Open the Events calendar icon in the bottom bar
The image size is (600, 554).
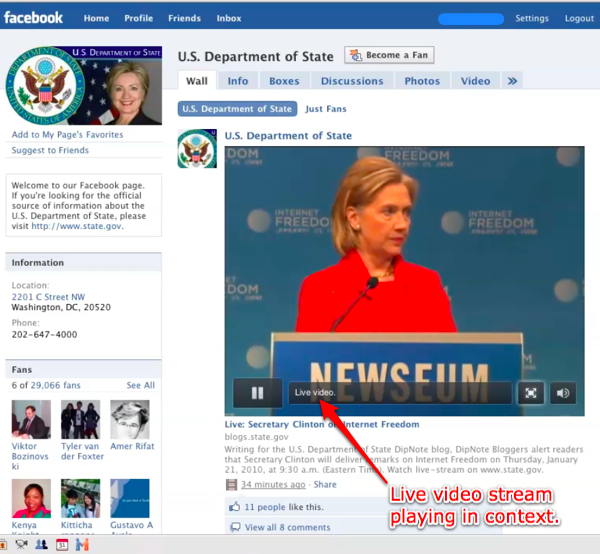62,544
